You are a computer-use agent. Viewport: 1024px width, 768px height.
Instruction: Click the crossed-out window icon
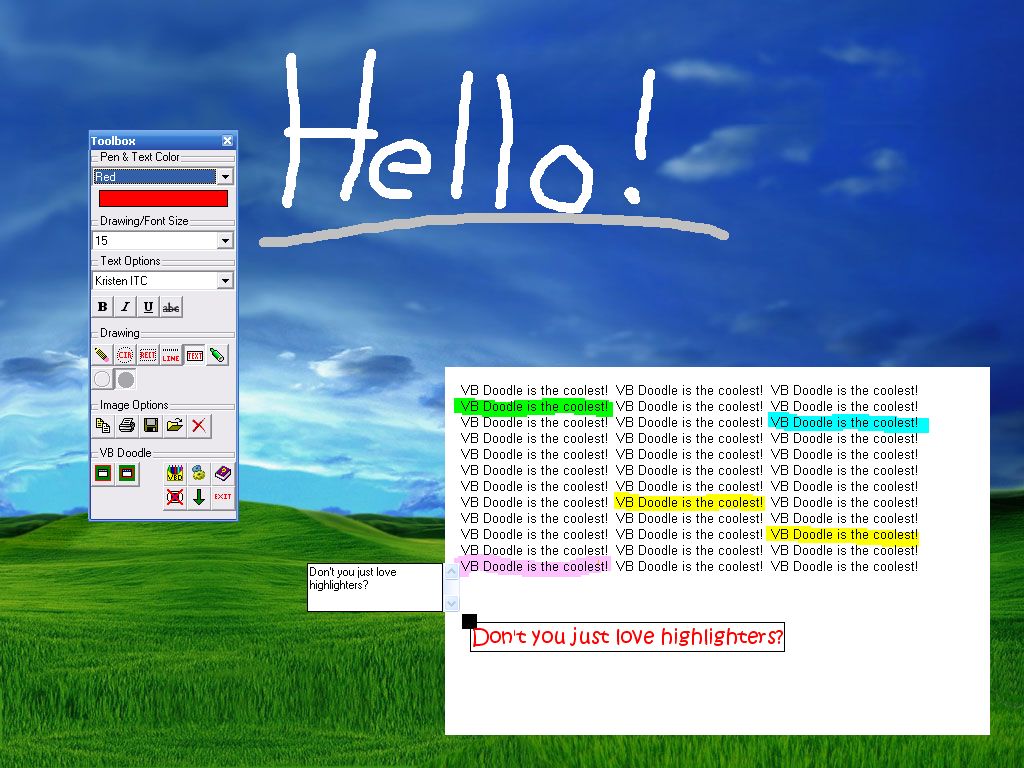[174, 497]
